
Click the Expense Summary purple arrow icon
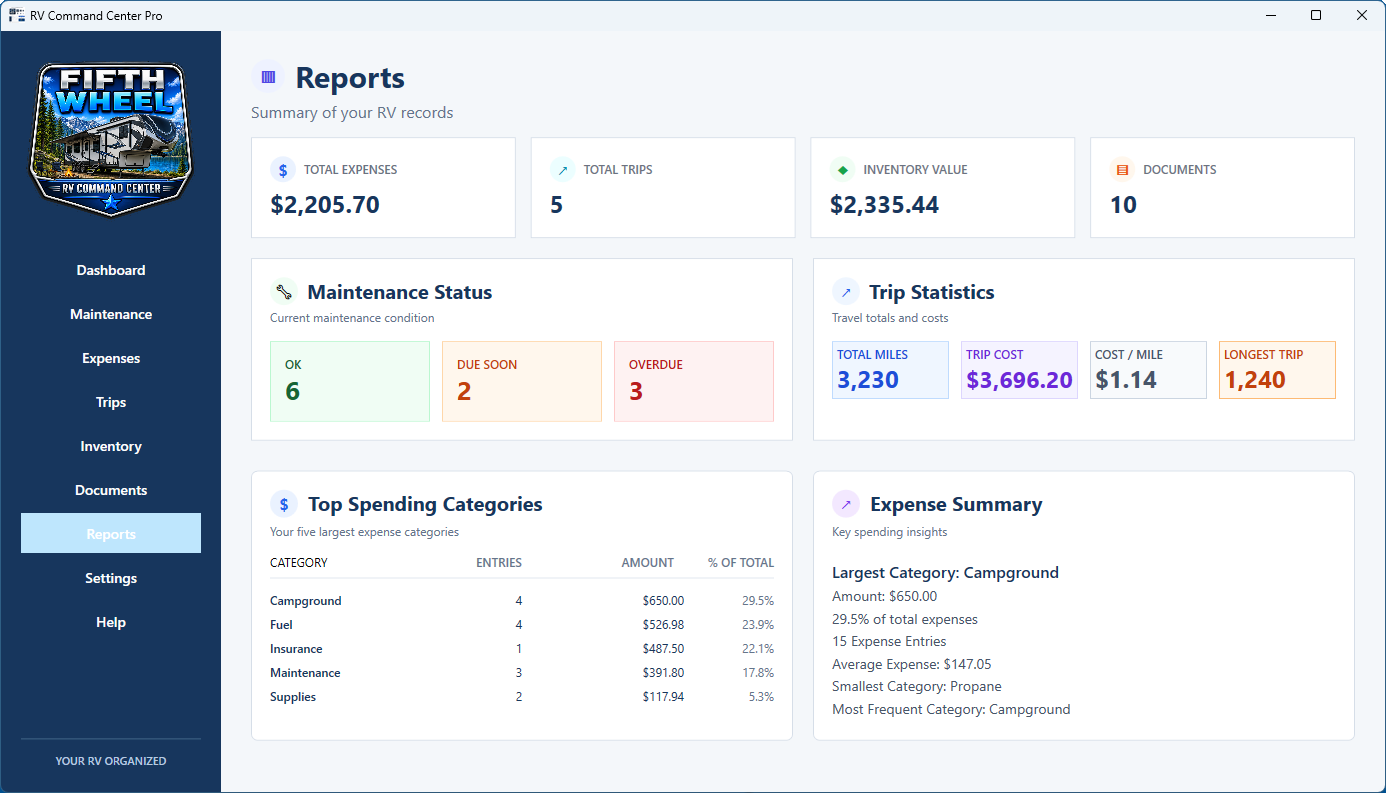pos(846,504)
